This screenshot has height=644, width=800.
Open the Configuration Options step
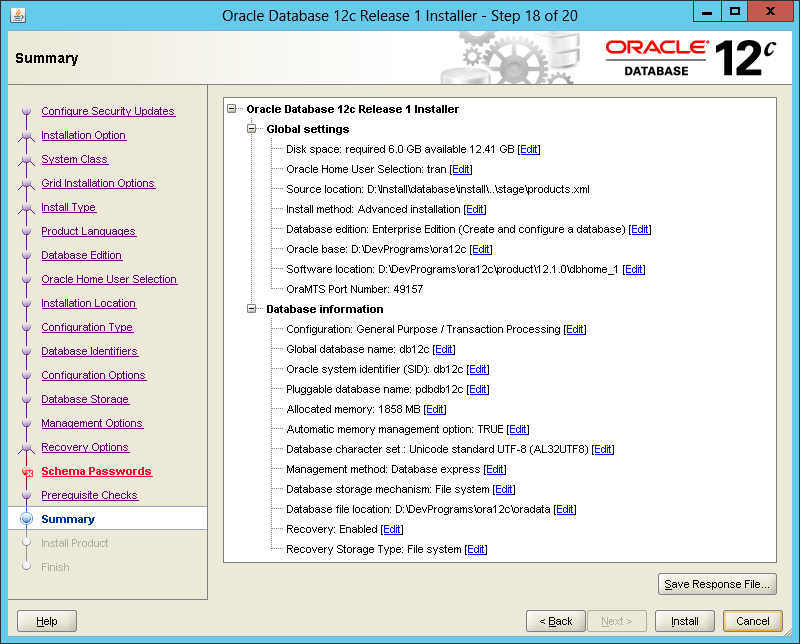click(93, 375)
